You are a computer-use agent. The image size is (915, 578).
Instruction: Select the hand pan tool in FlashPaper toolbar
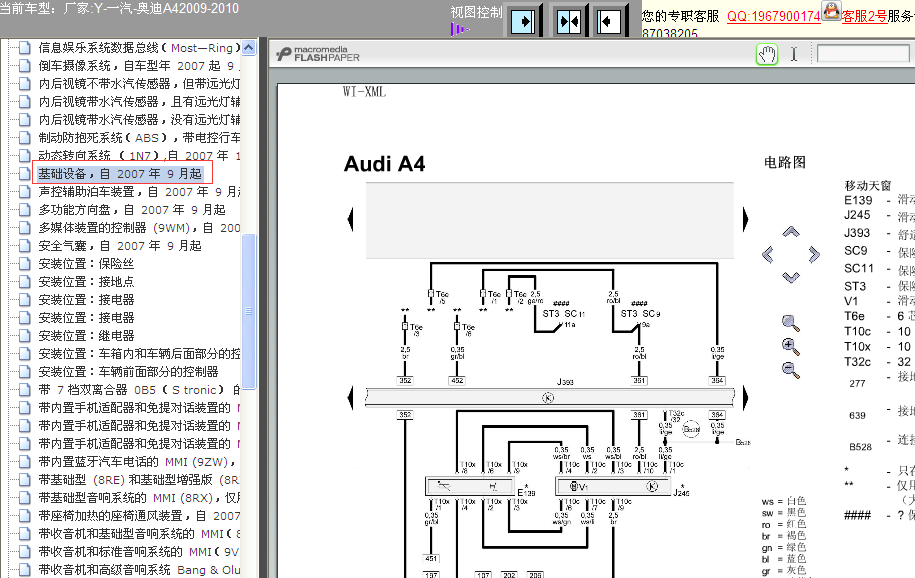click(767, 54)
